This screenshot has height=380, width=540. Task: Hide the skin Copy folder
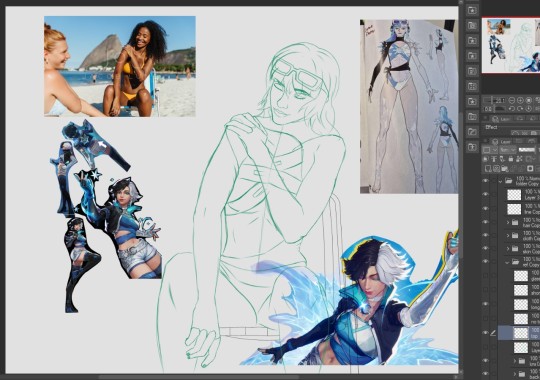[x=486, y=248]
